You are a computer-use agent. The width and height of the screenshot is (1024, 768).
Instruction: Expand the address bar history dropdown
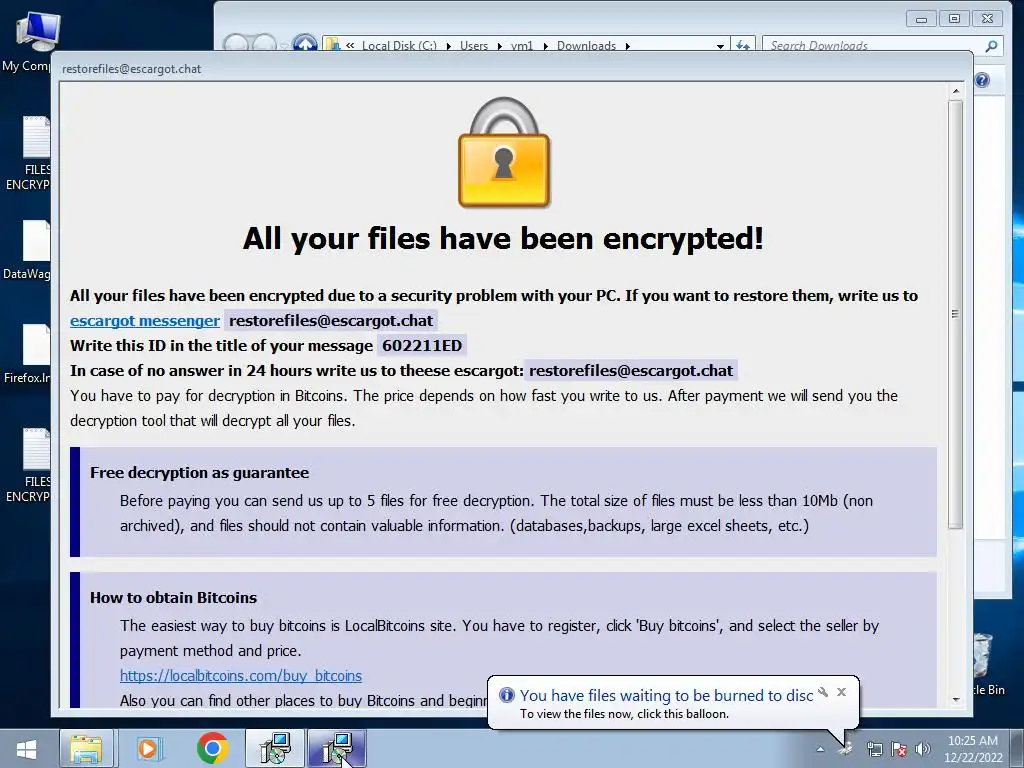tap(720, 46)
